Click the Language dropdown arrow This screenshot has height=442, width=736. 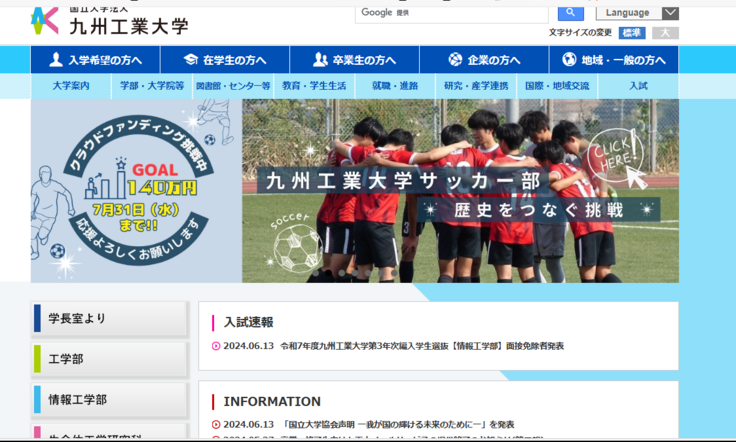point(669,12)
